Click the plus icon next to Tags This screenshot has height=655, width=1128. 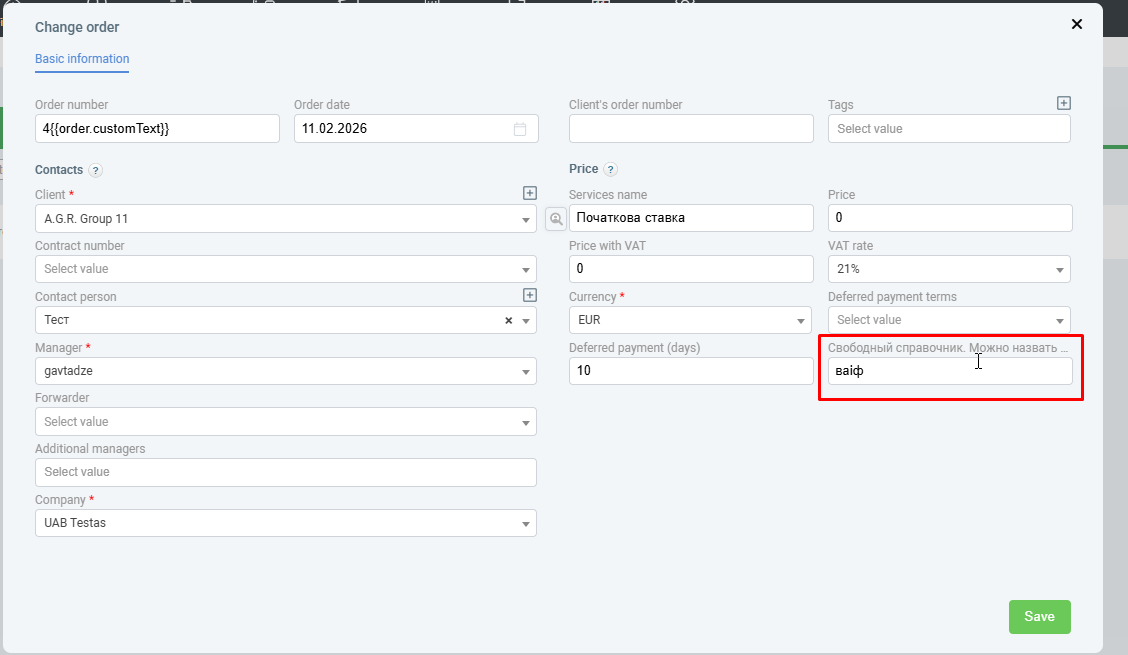(1064, 103)
